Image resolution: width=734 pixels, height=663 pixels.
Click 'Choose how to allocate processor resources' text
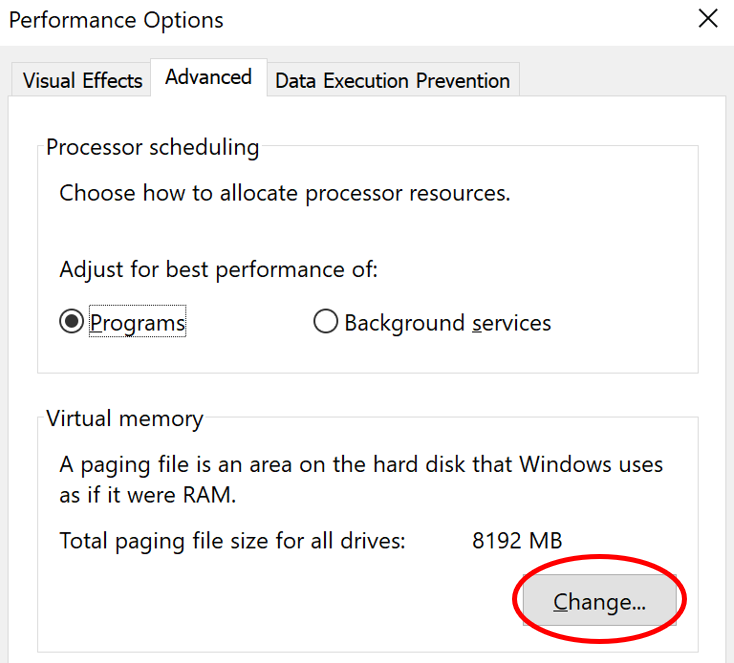point(284,193)
